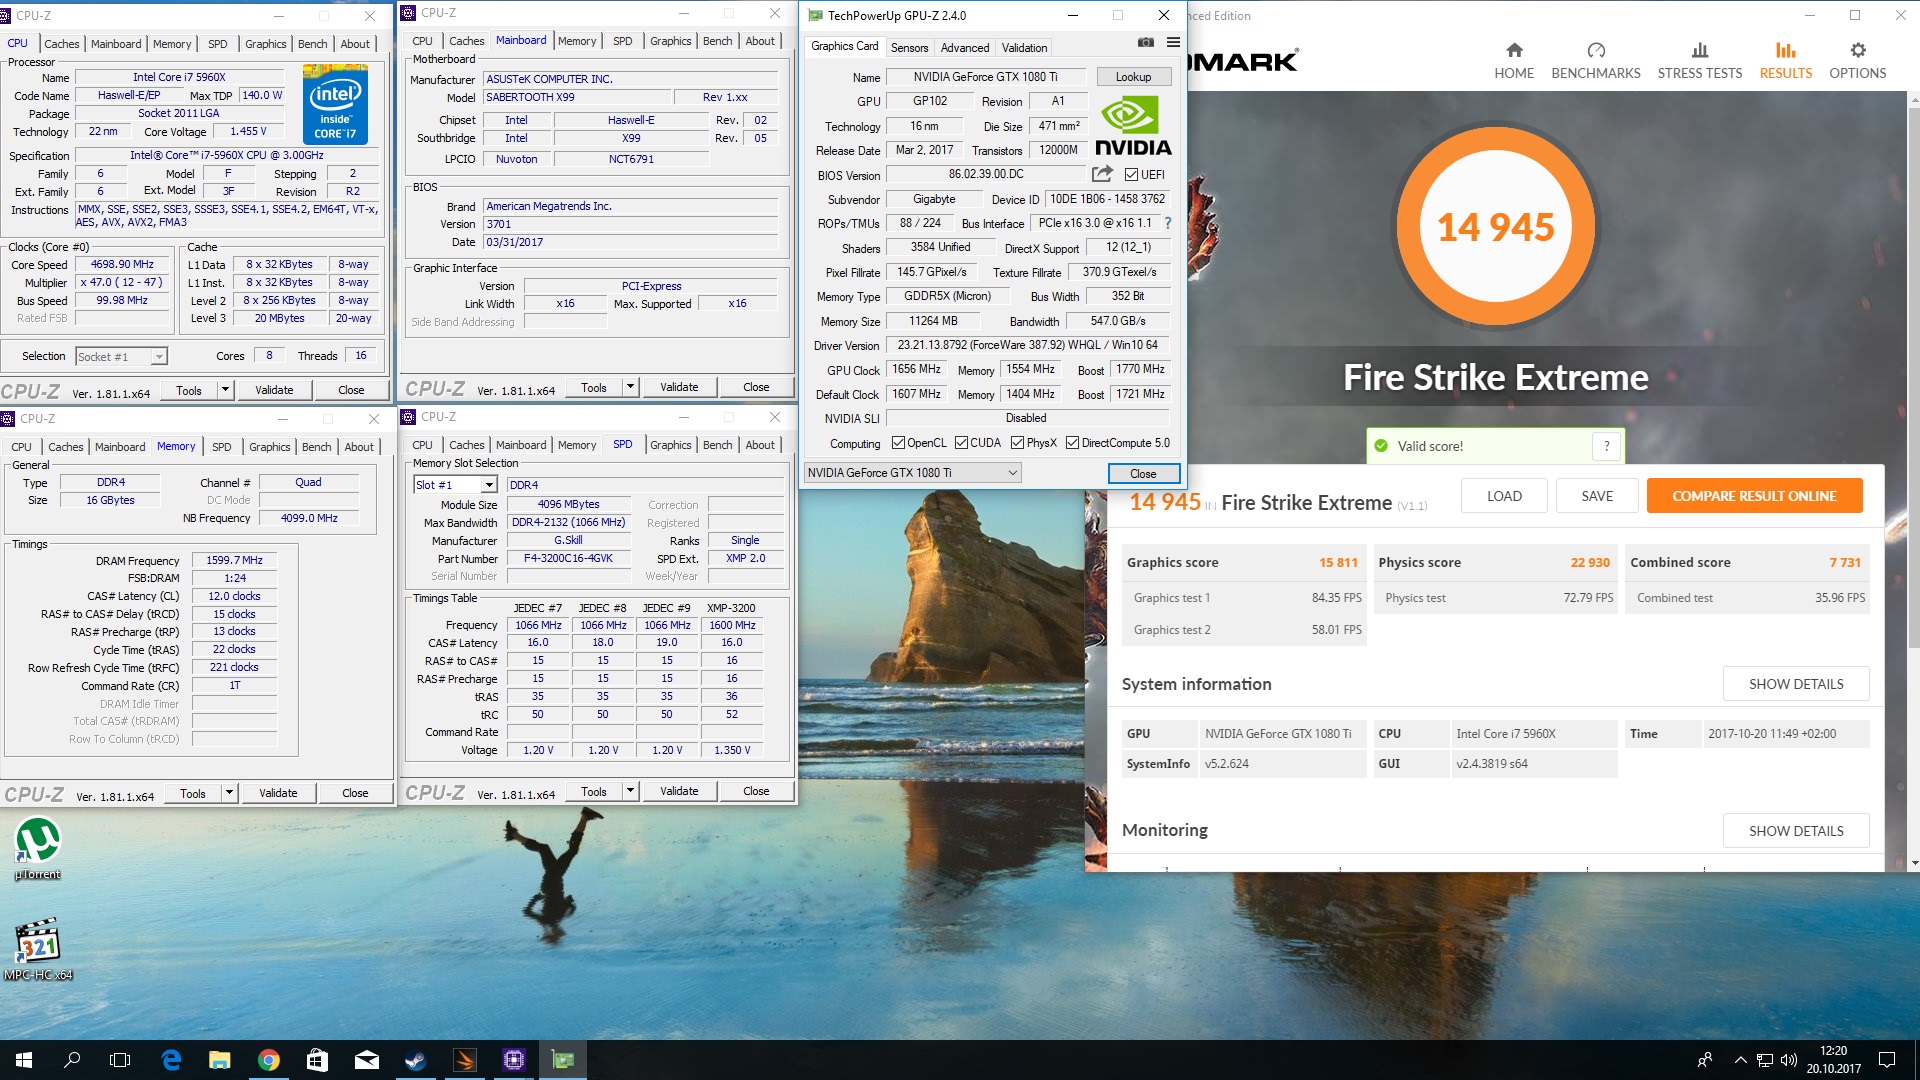Open Bench tab in Mainboard CPU-Z window

click(x=717, y=41)
